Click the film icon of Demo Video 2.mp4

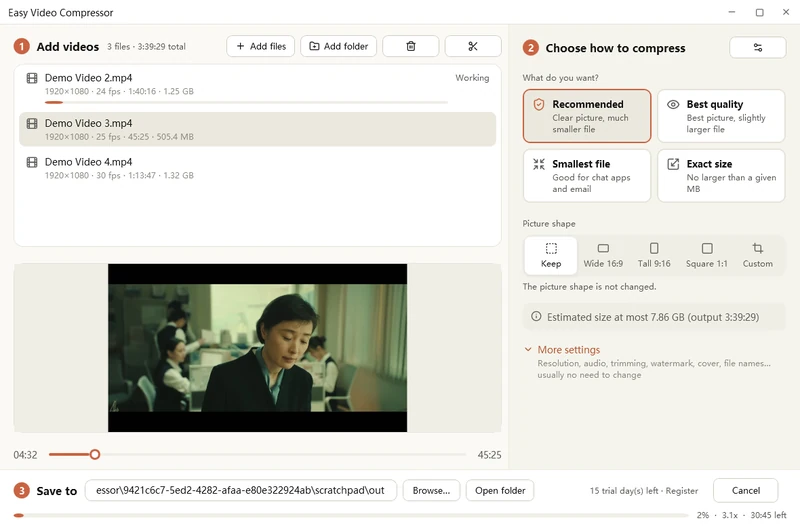(x=32, y=78)
